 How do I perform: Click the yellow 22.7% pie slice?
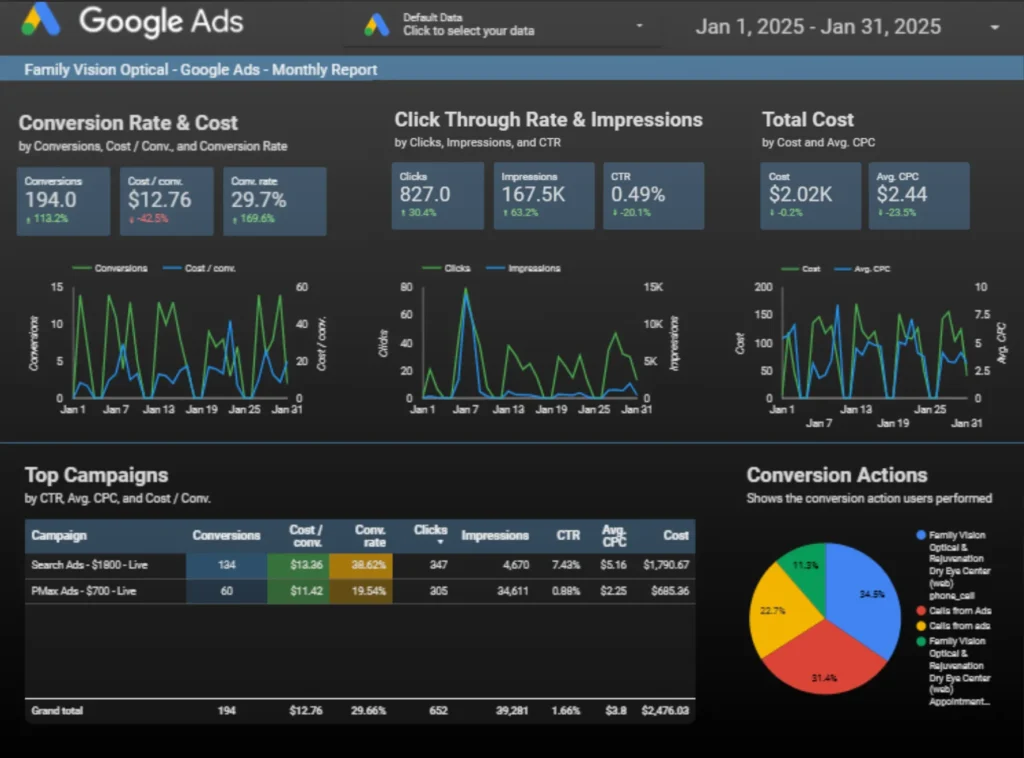pyautogui.click(x=780, y=610)
